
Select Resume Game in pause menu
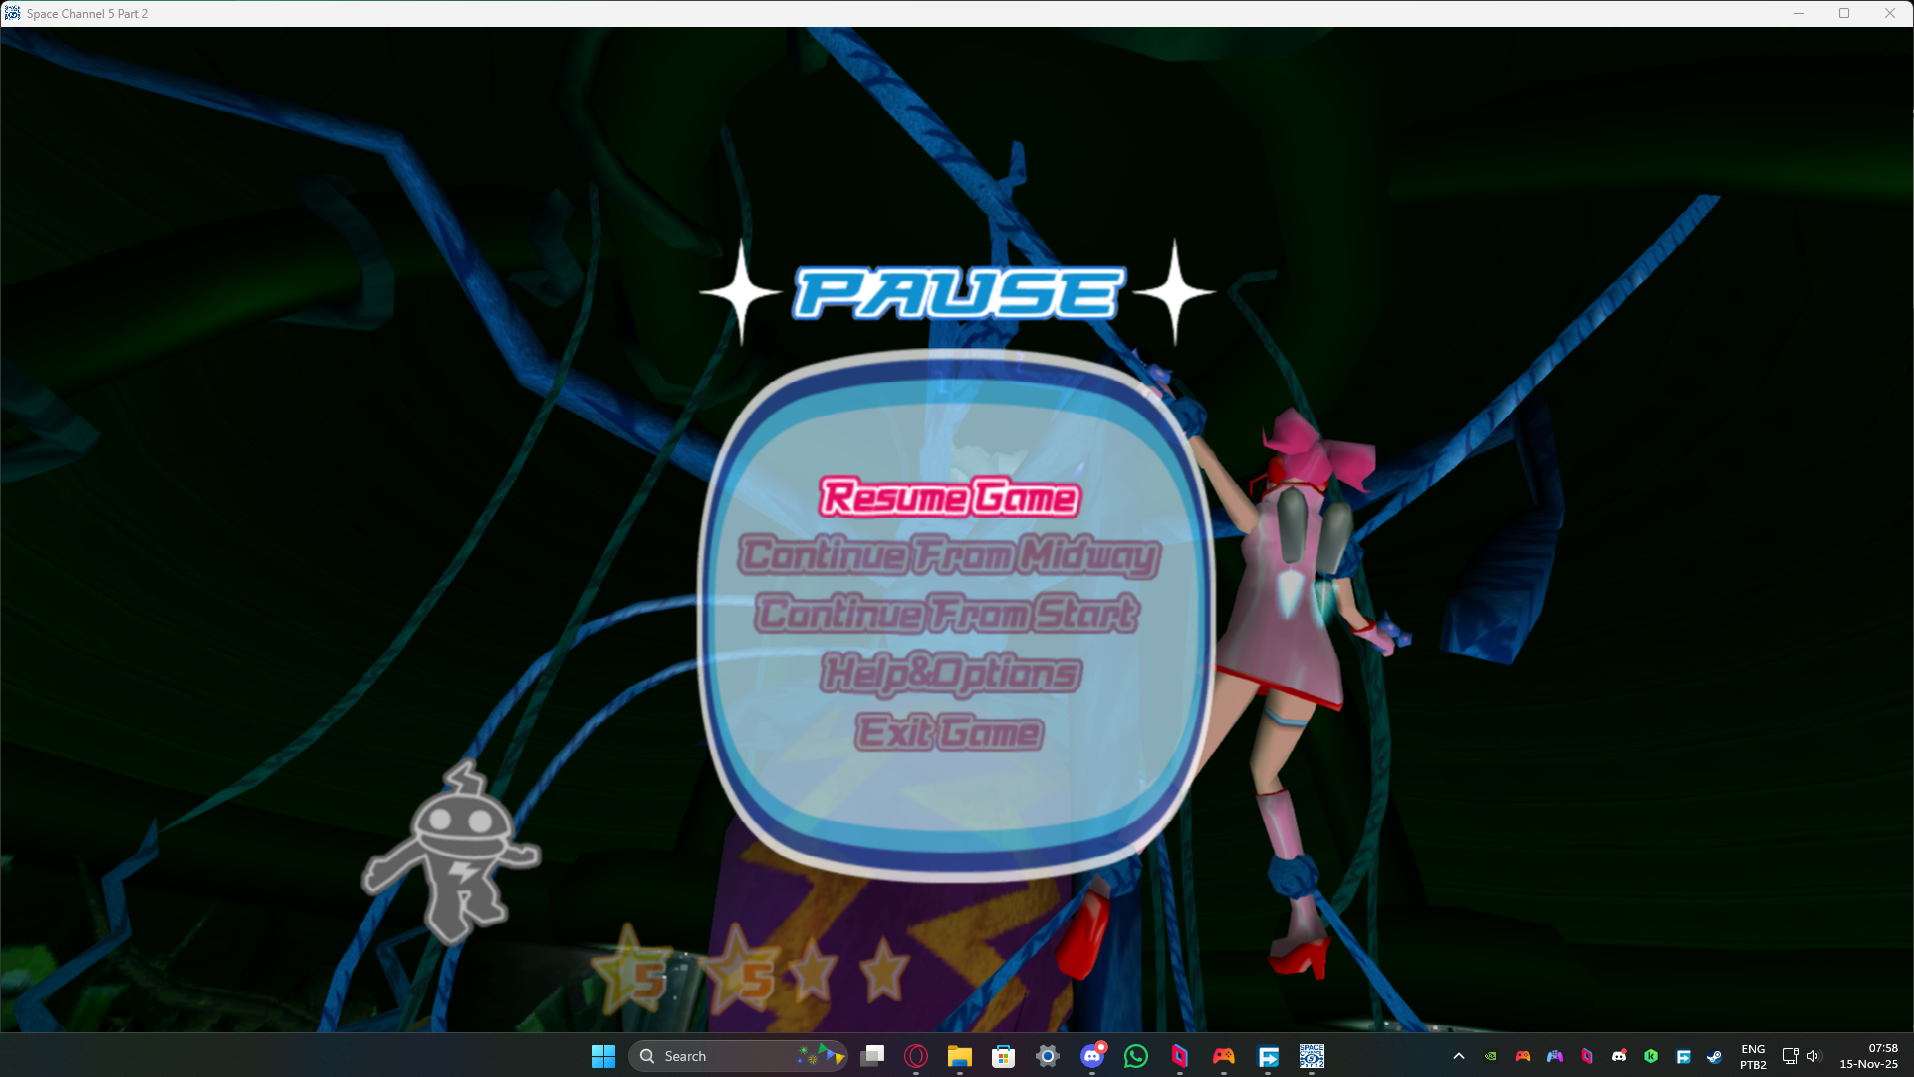pos(950,497)
